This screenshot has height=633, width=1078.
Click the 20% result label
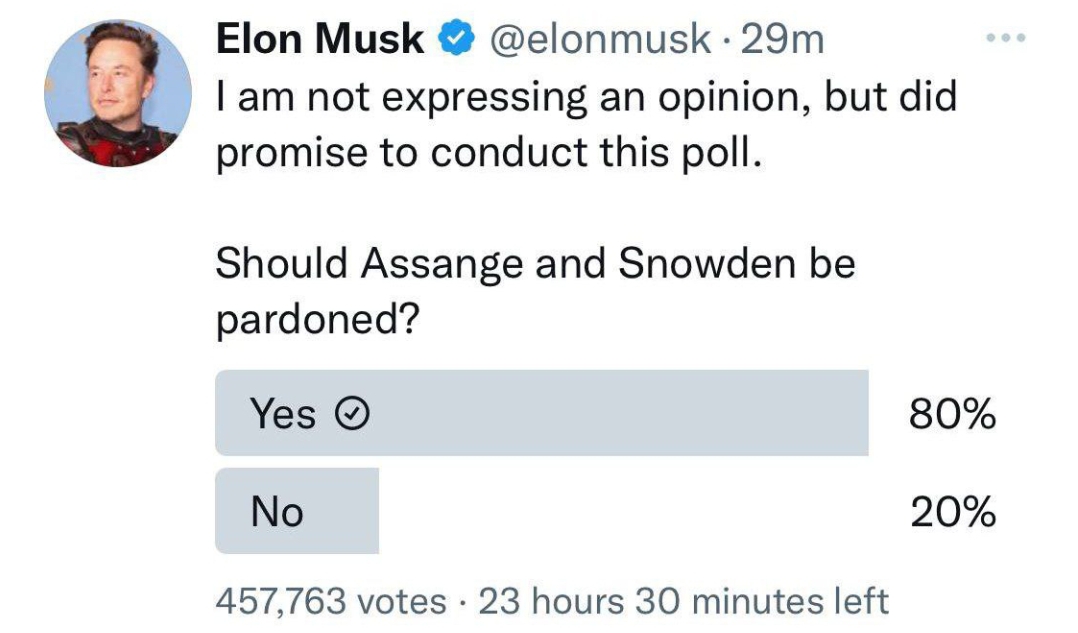tap(952, 513)
